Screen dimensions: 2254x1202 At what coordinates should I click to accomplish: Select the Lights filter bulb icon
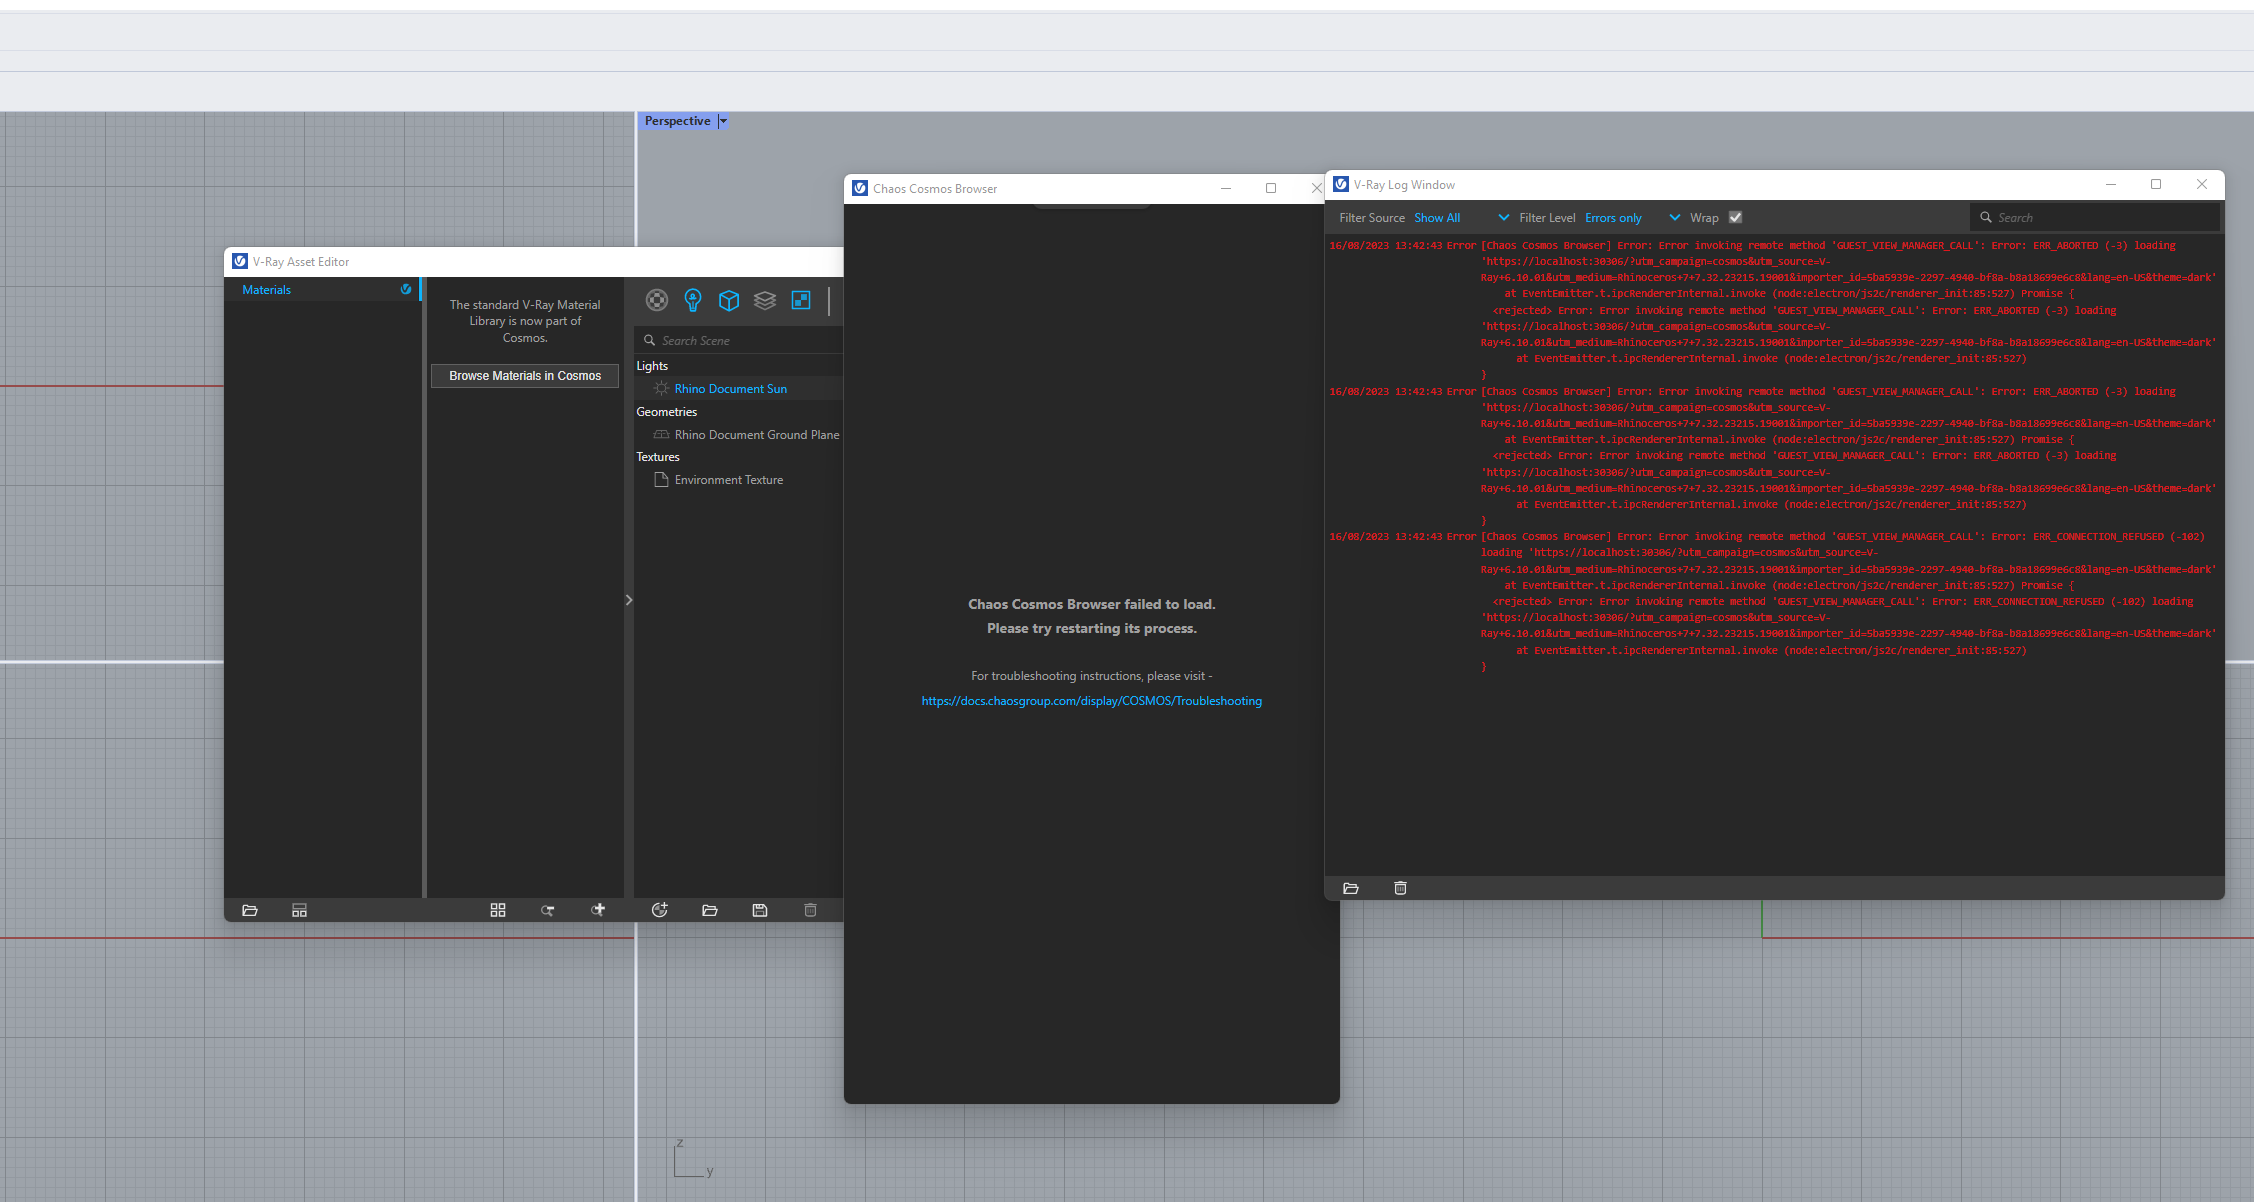click(692, 300)
